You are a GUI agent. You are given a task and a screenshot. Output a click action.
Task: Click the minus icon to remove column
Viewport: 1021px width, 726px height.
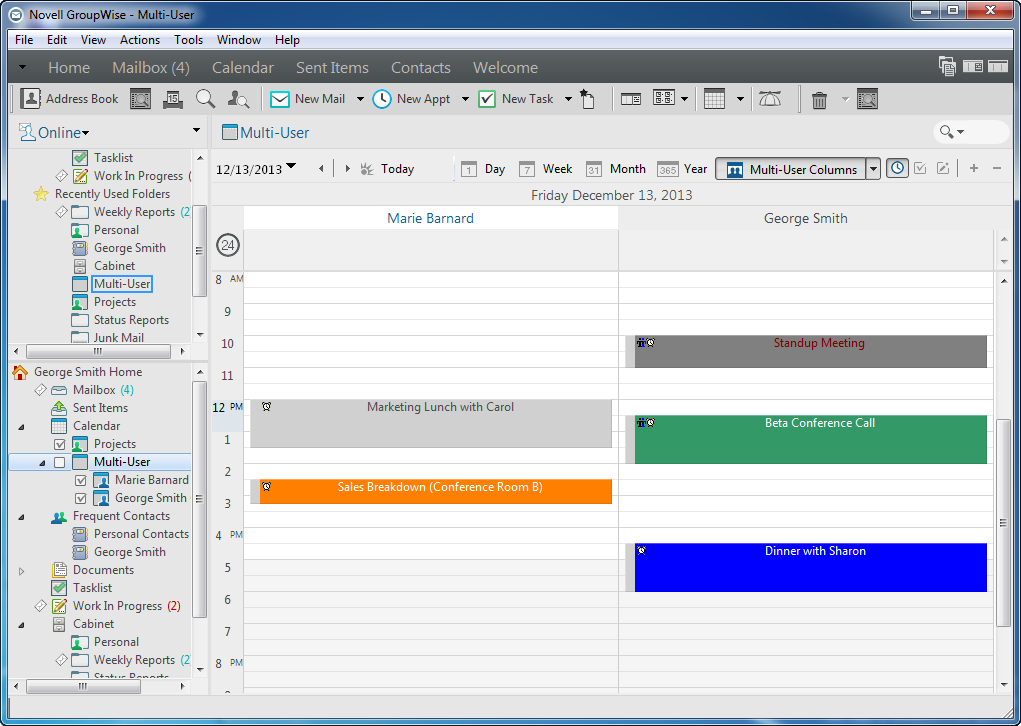(x=997, y=168)
